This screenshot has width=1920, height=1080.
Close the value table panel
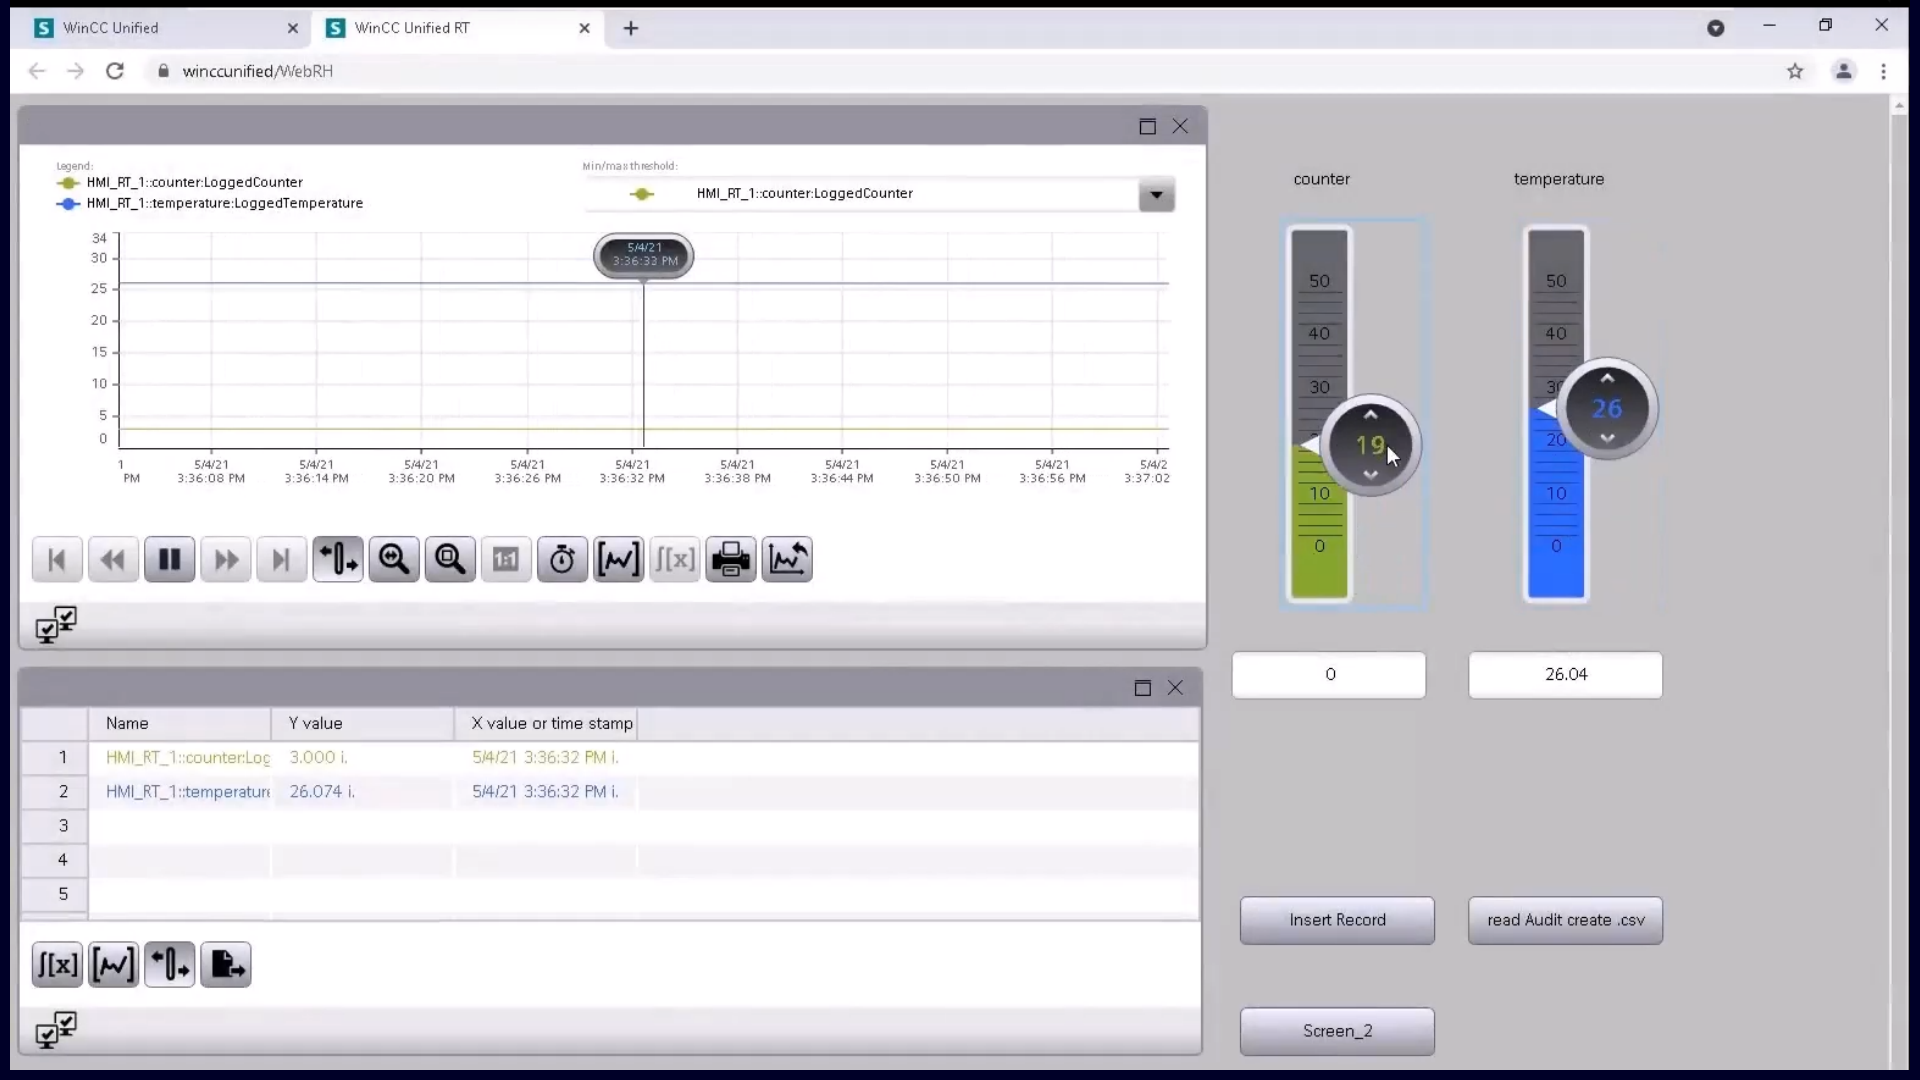[1175, 688]
